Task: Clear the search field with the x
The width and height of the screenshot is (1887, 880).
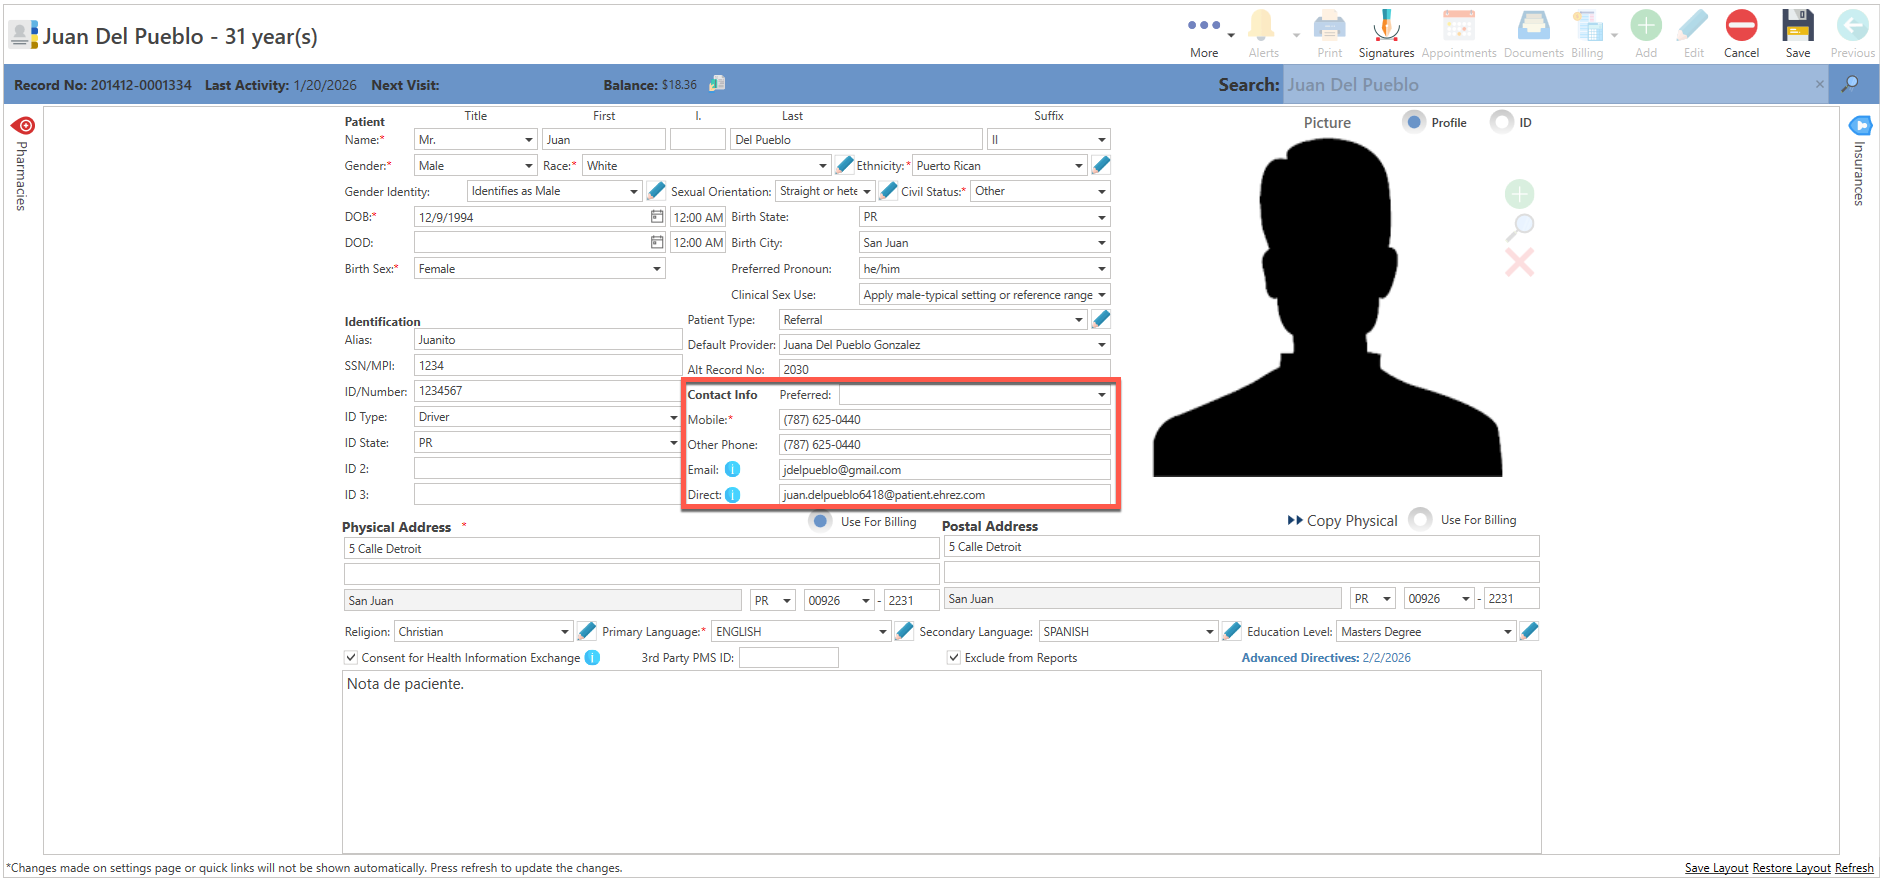Action: [x=1819, y=84]
